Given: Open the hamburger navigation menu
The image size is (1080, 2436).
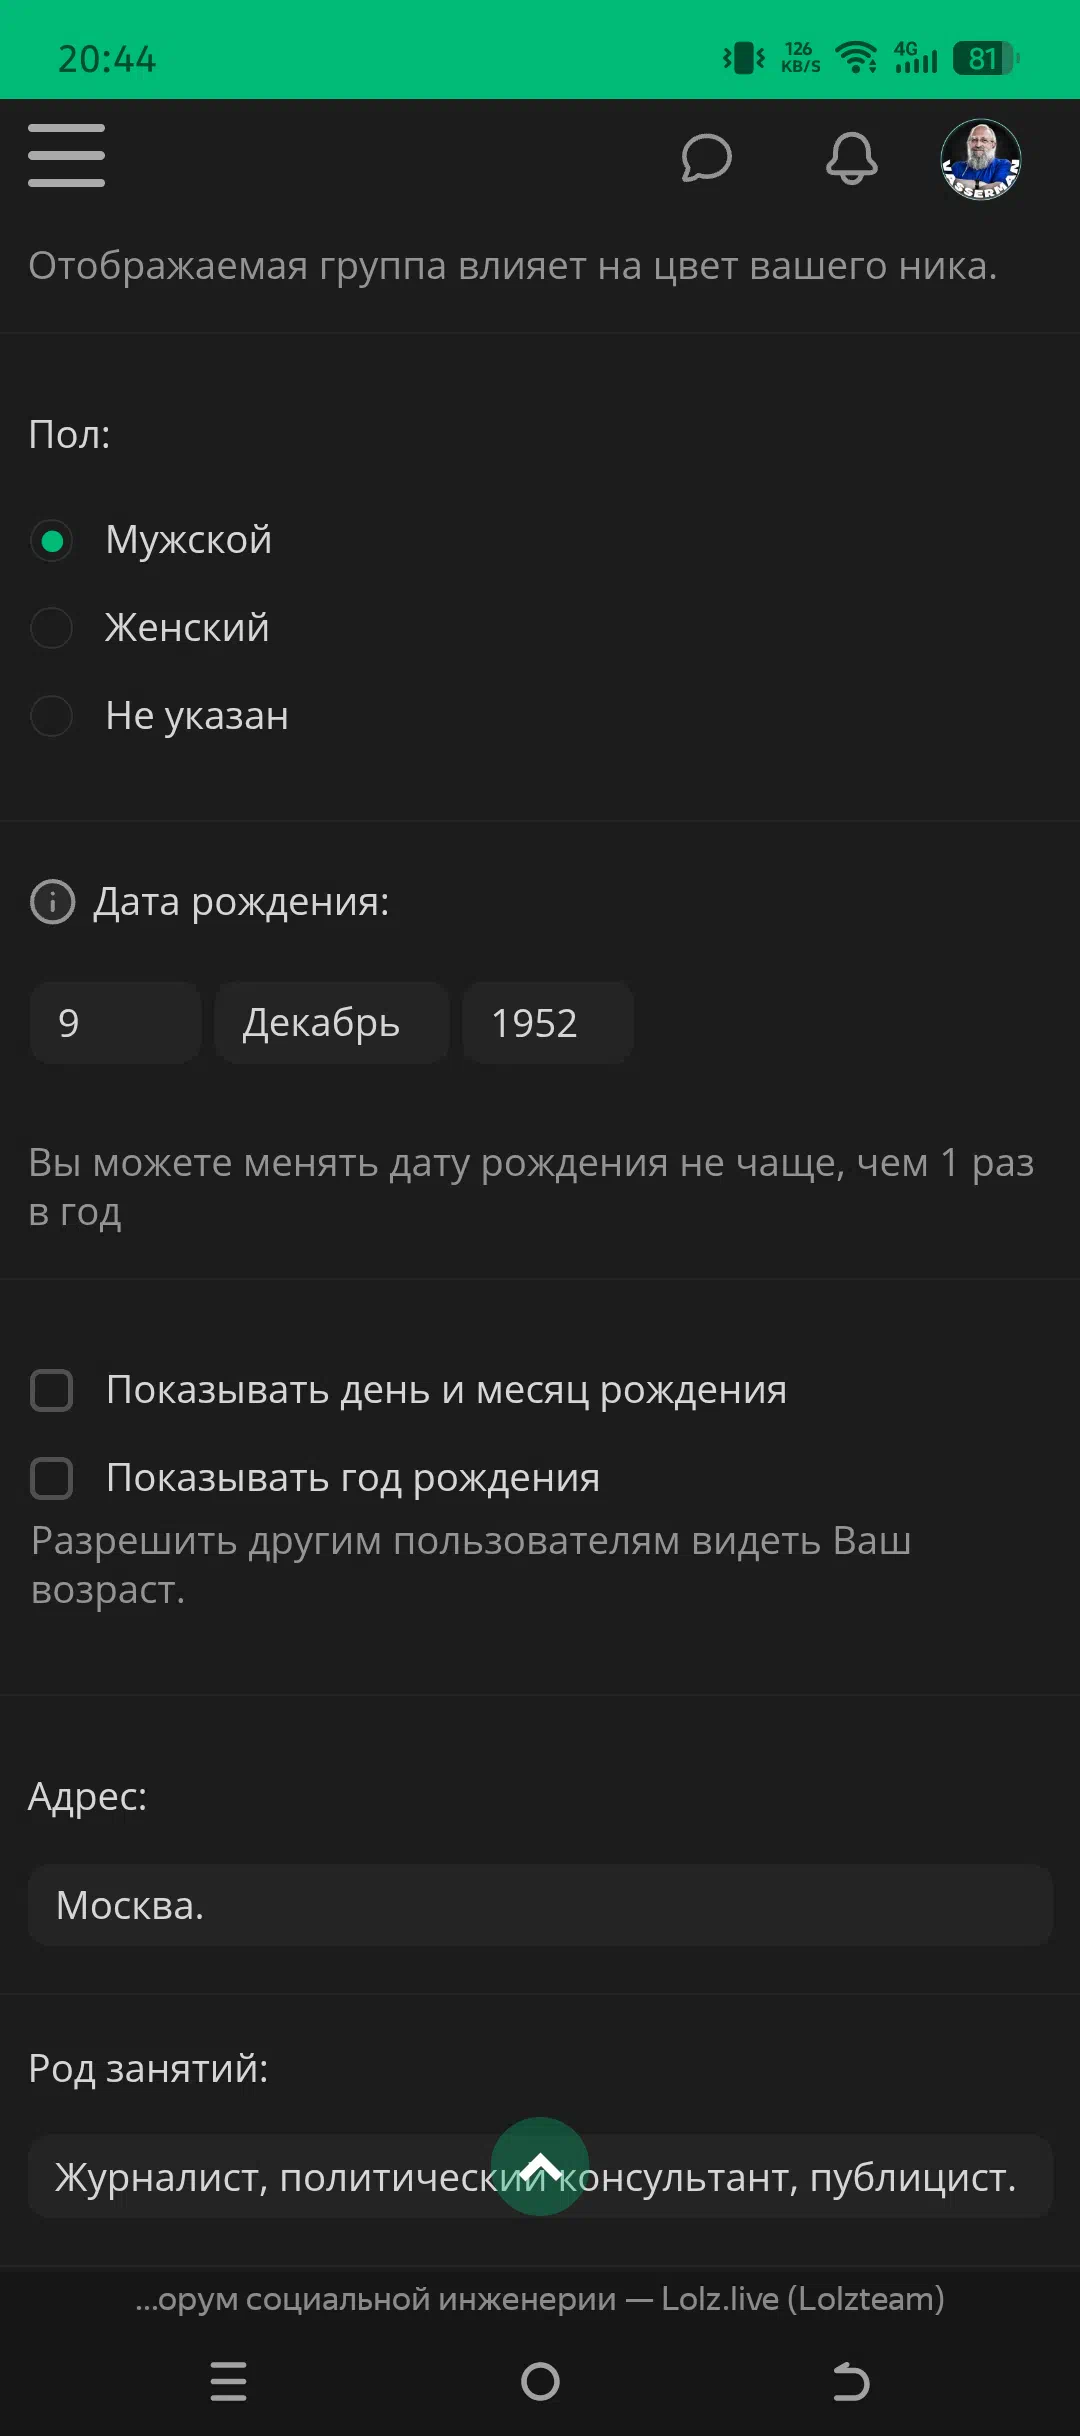Looking at the screenshot, I should pyautogui.click(x=66, y=156).
